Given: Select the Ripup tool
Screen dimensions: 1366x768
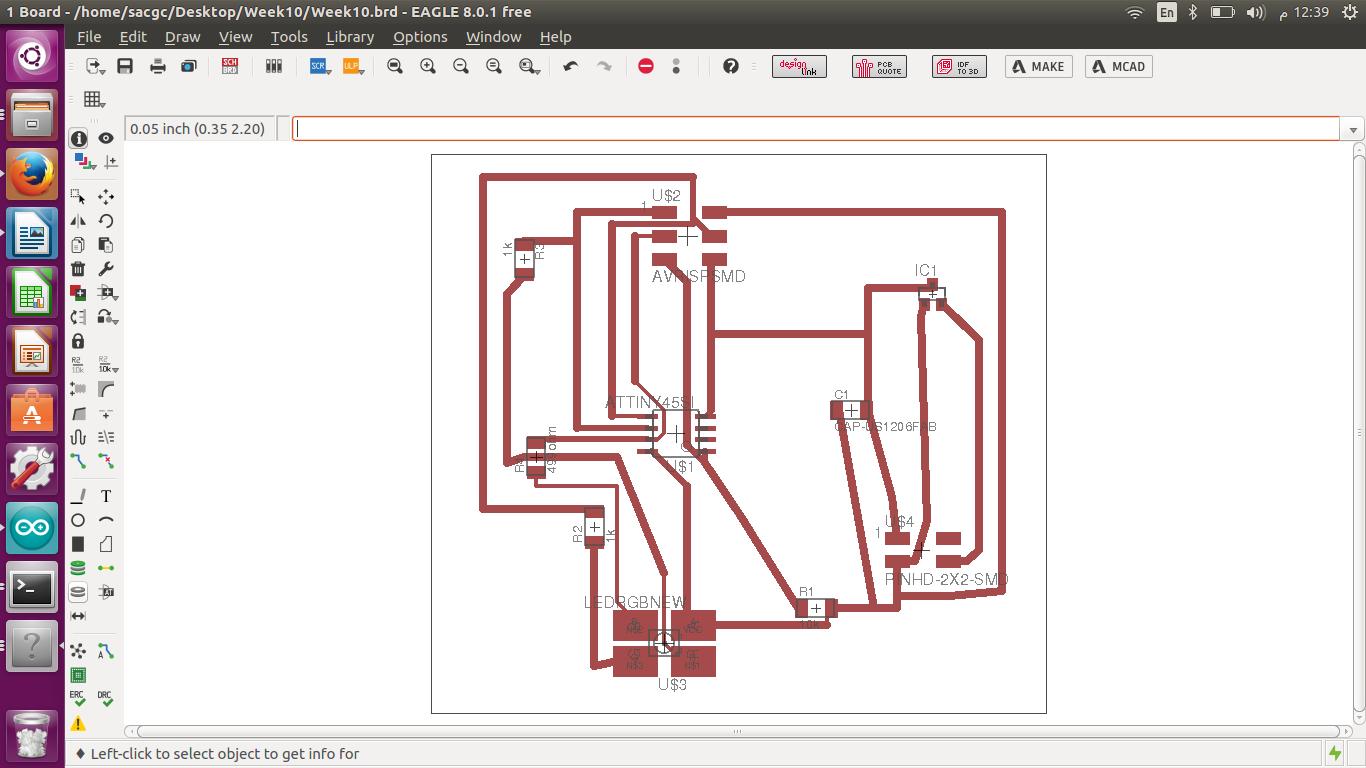Looking at the screenshot, I should (106, 461).
